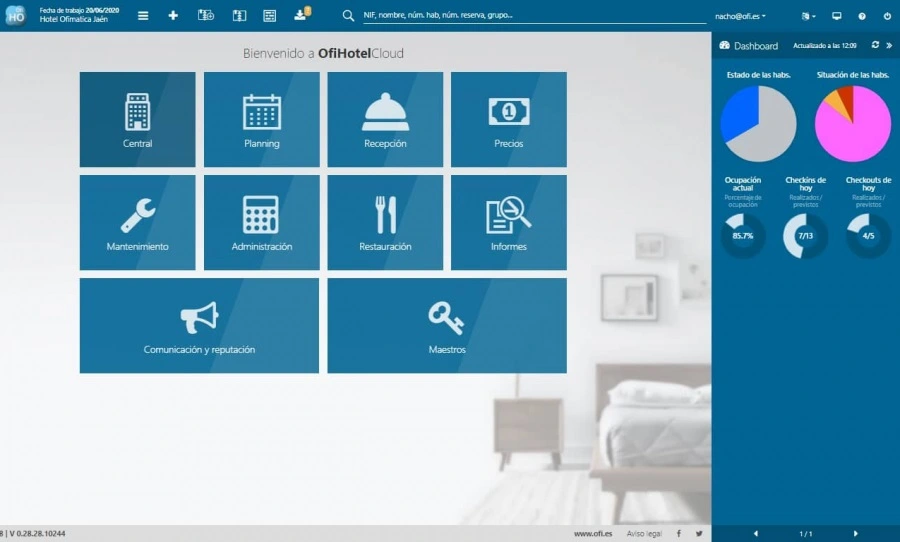Click the Checkins de hoy label
The width and height of the screenshot is (900, 542).
pyautogui.click(x=805, y=184)
